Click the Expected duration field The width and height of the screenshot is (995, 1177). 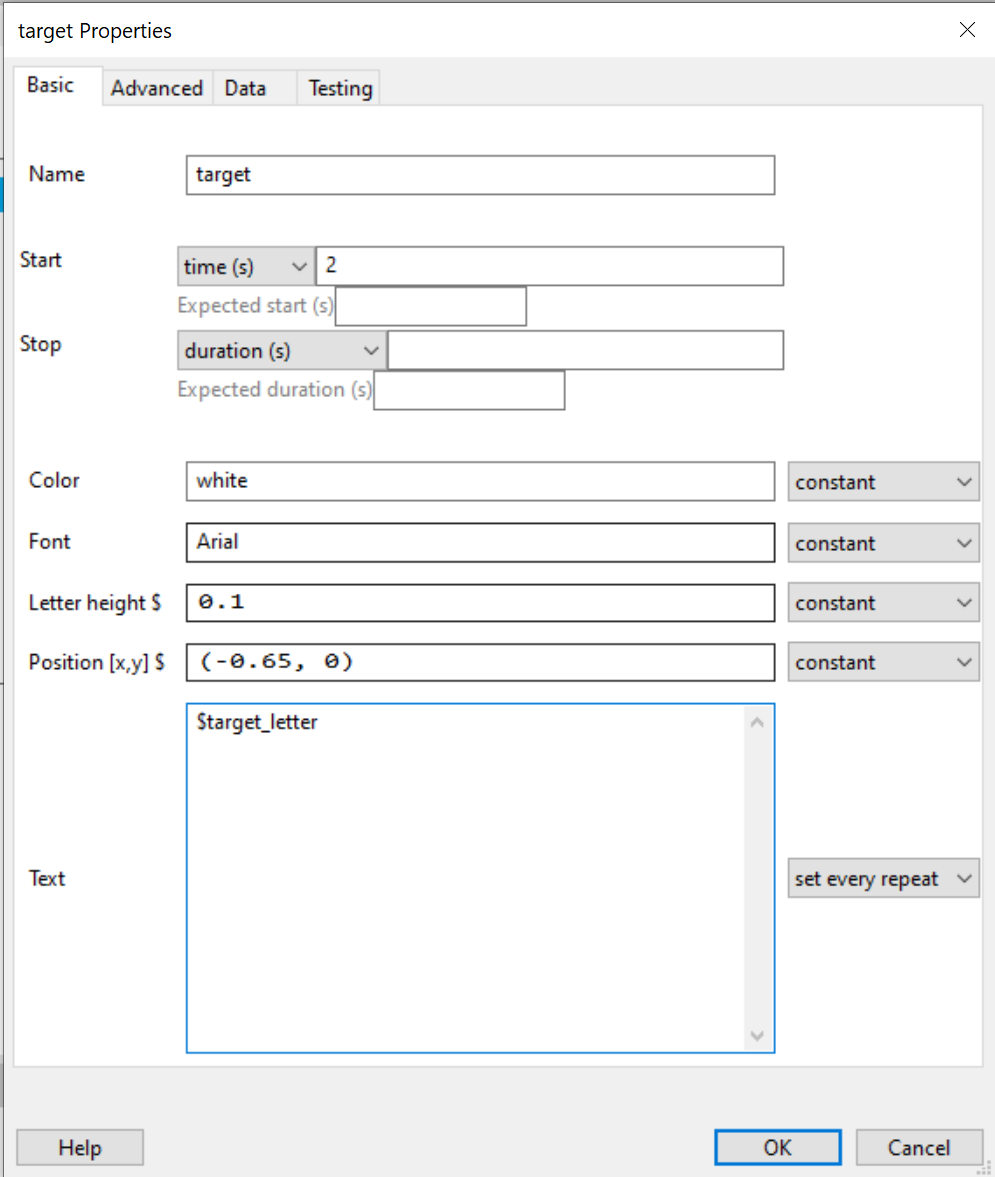click(x=468, y=390)
